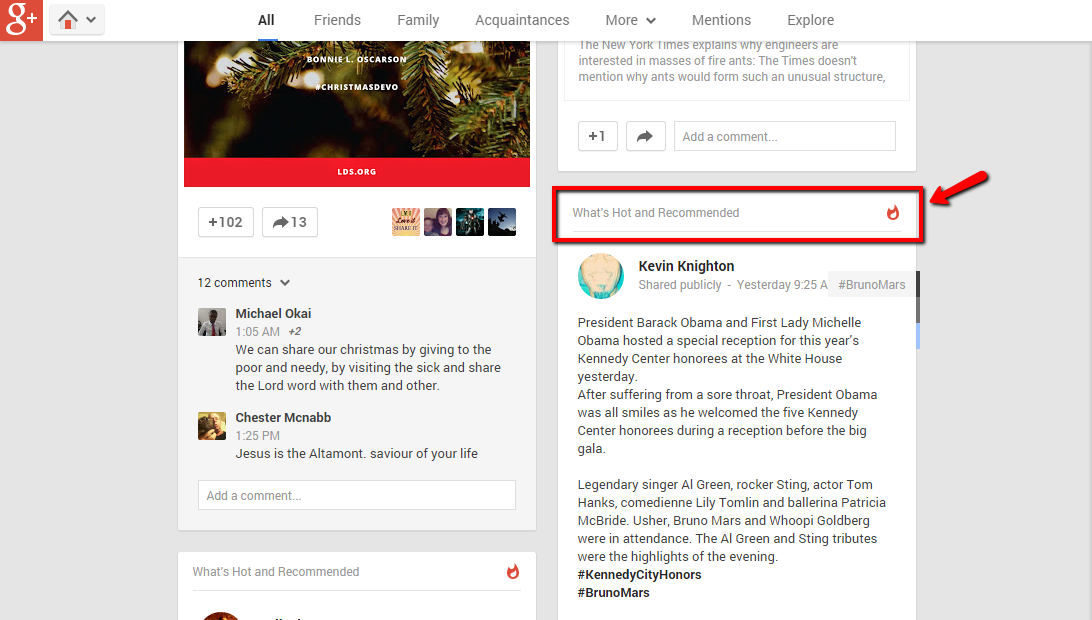Open the Home navigation dropdown
Viewport: 1092px width, 620px height.
coord(77,20)
